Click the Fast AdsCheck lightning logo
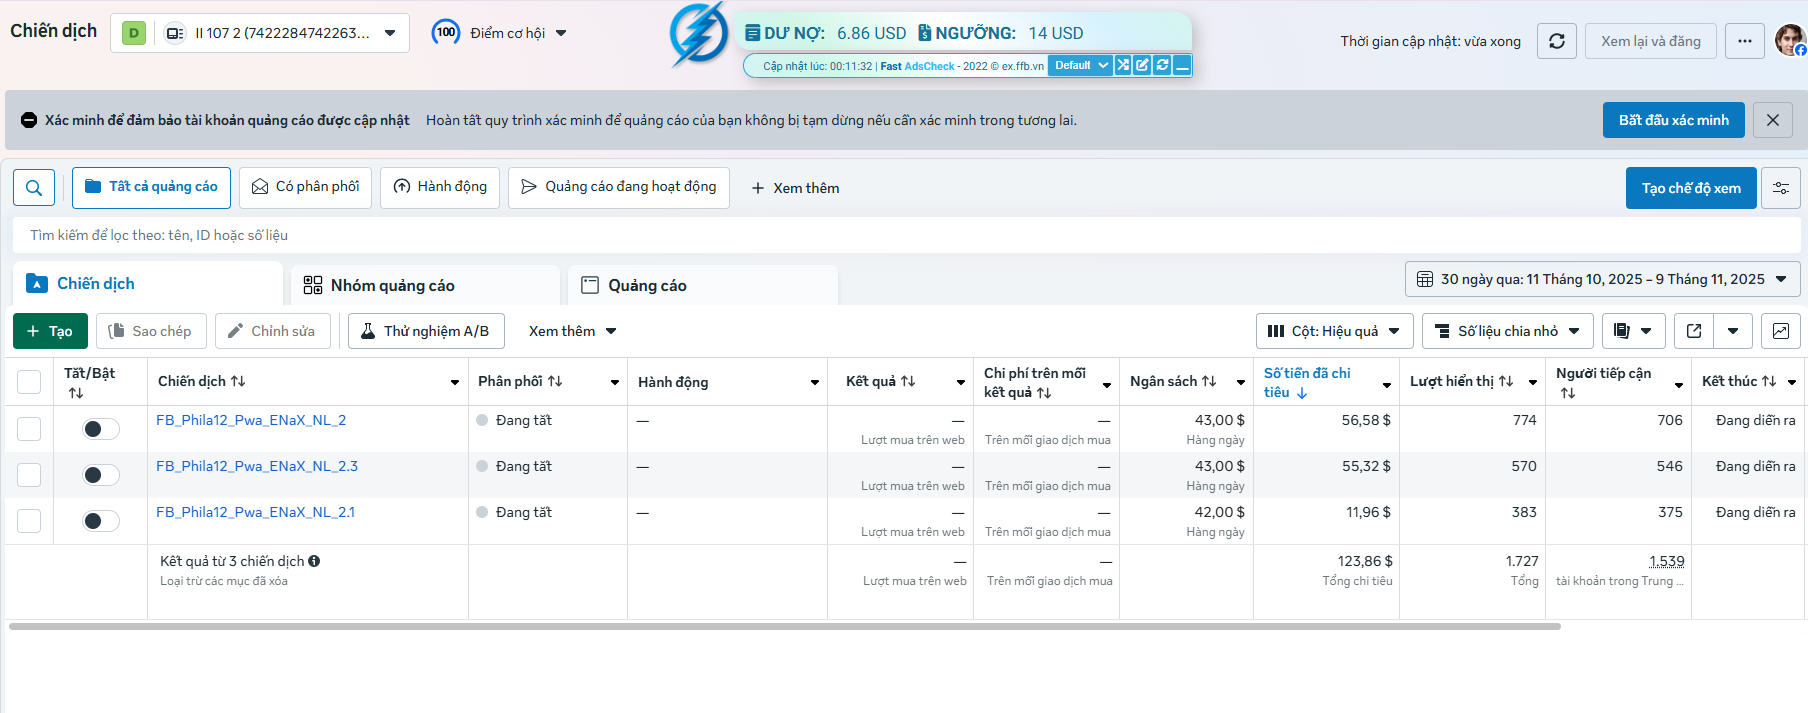This screenshot has height=713, width=1808. [x=699, y=33]
